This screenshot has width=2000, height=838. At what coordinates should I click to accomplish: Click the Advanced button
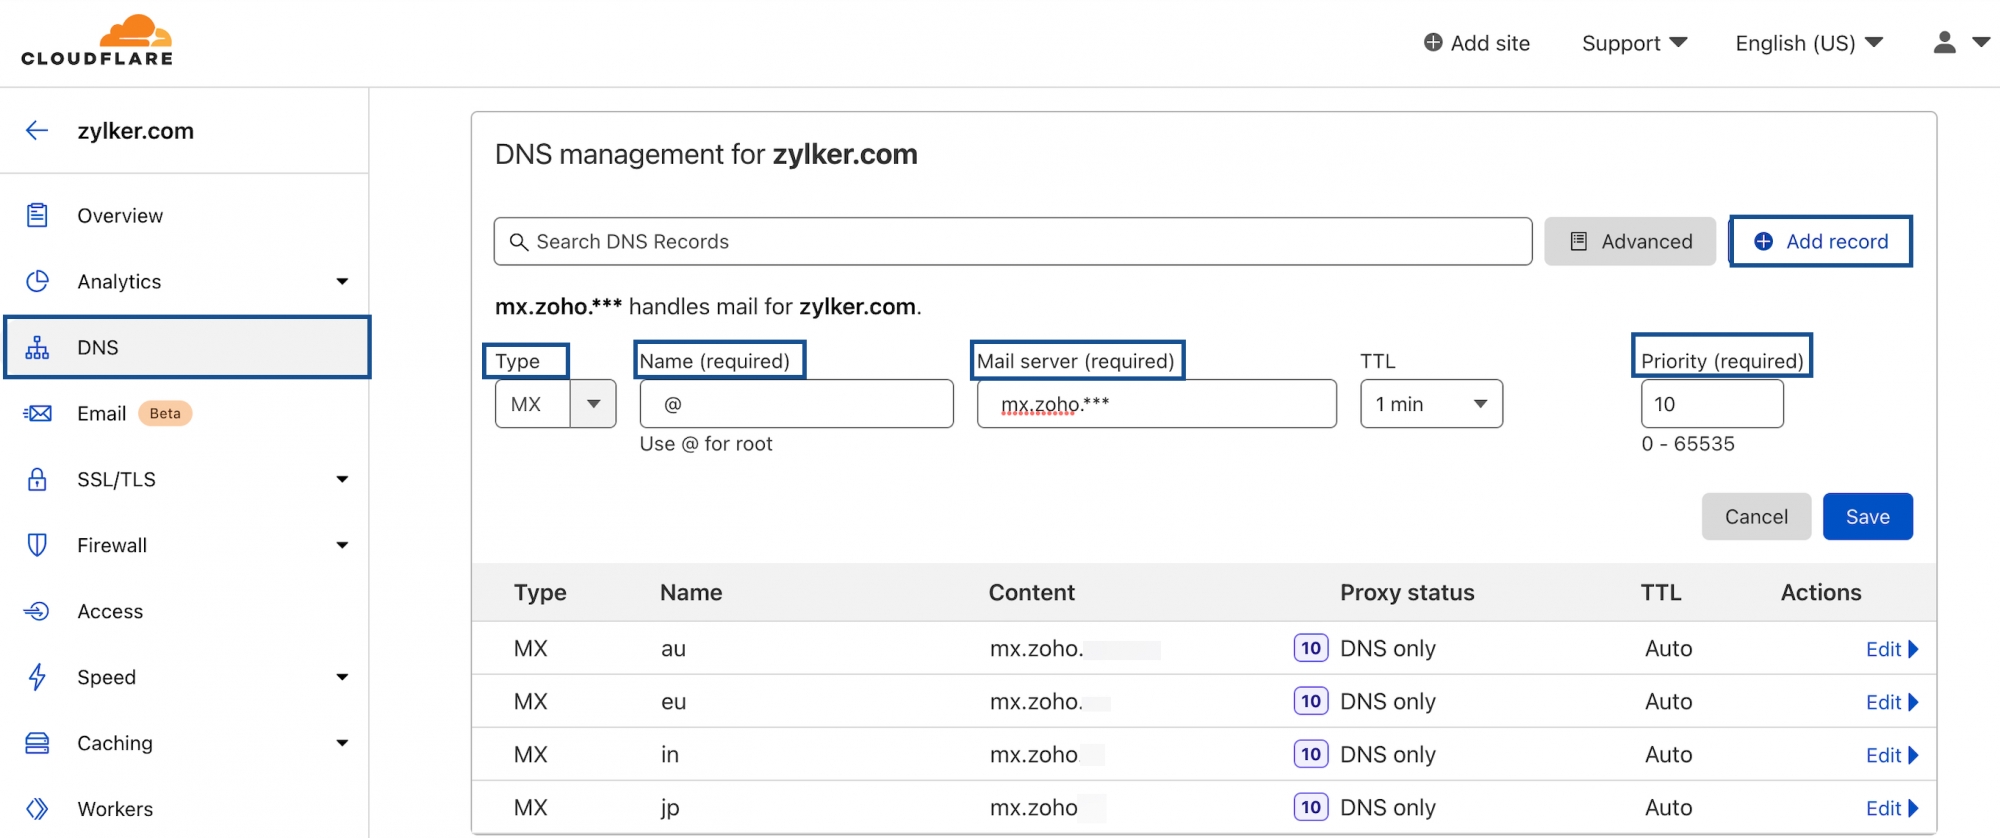point(1630,241)
